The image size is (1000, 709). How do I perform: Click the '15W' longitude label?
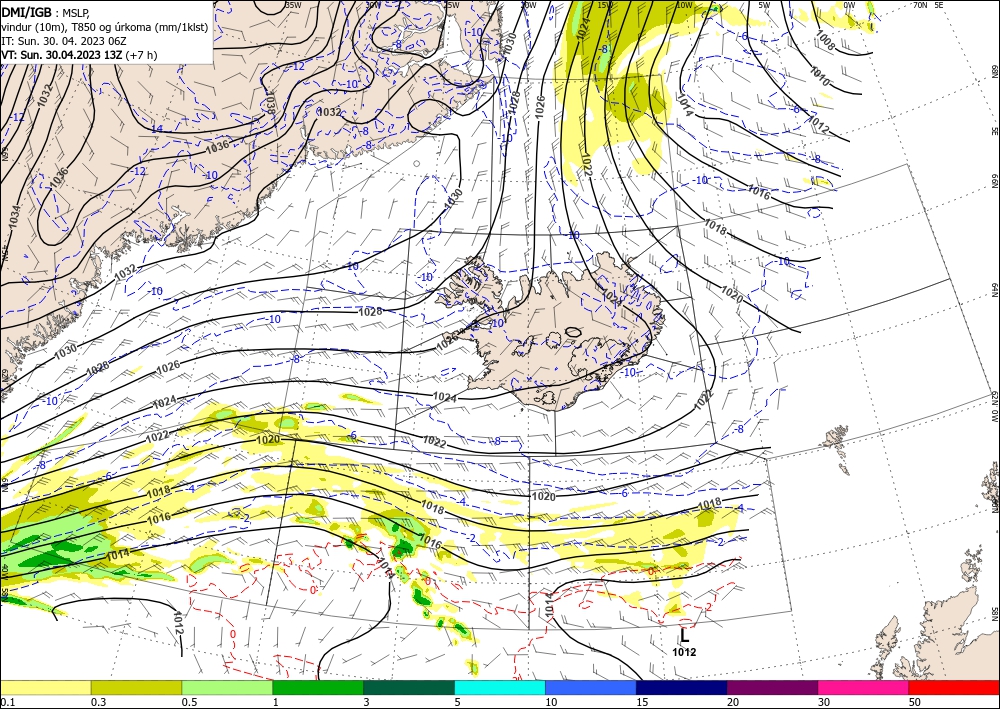[x=605, y=5]
